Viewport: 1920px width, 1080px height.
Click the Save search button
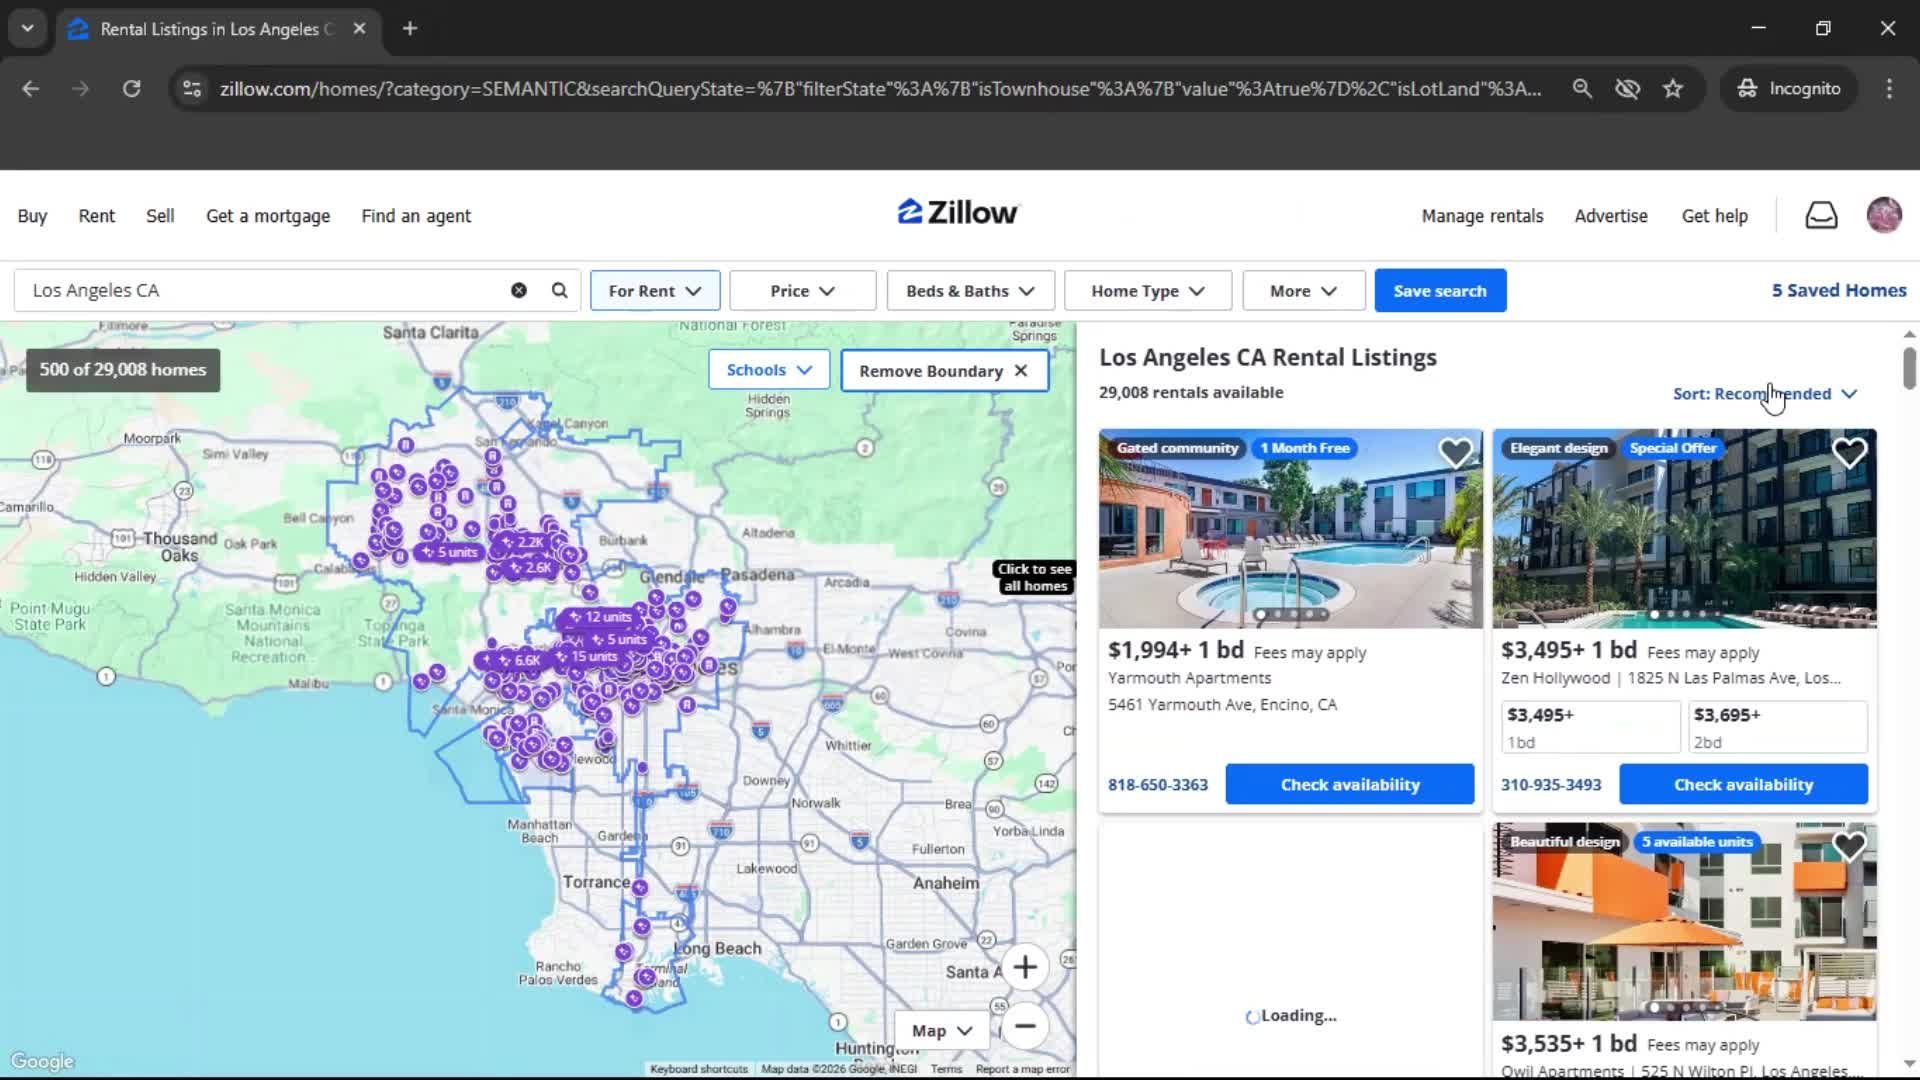click(x=1439, y=290)
